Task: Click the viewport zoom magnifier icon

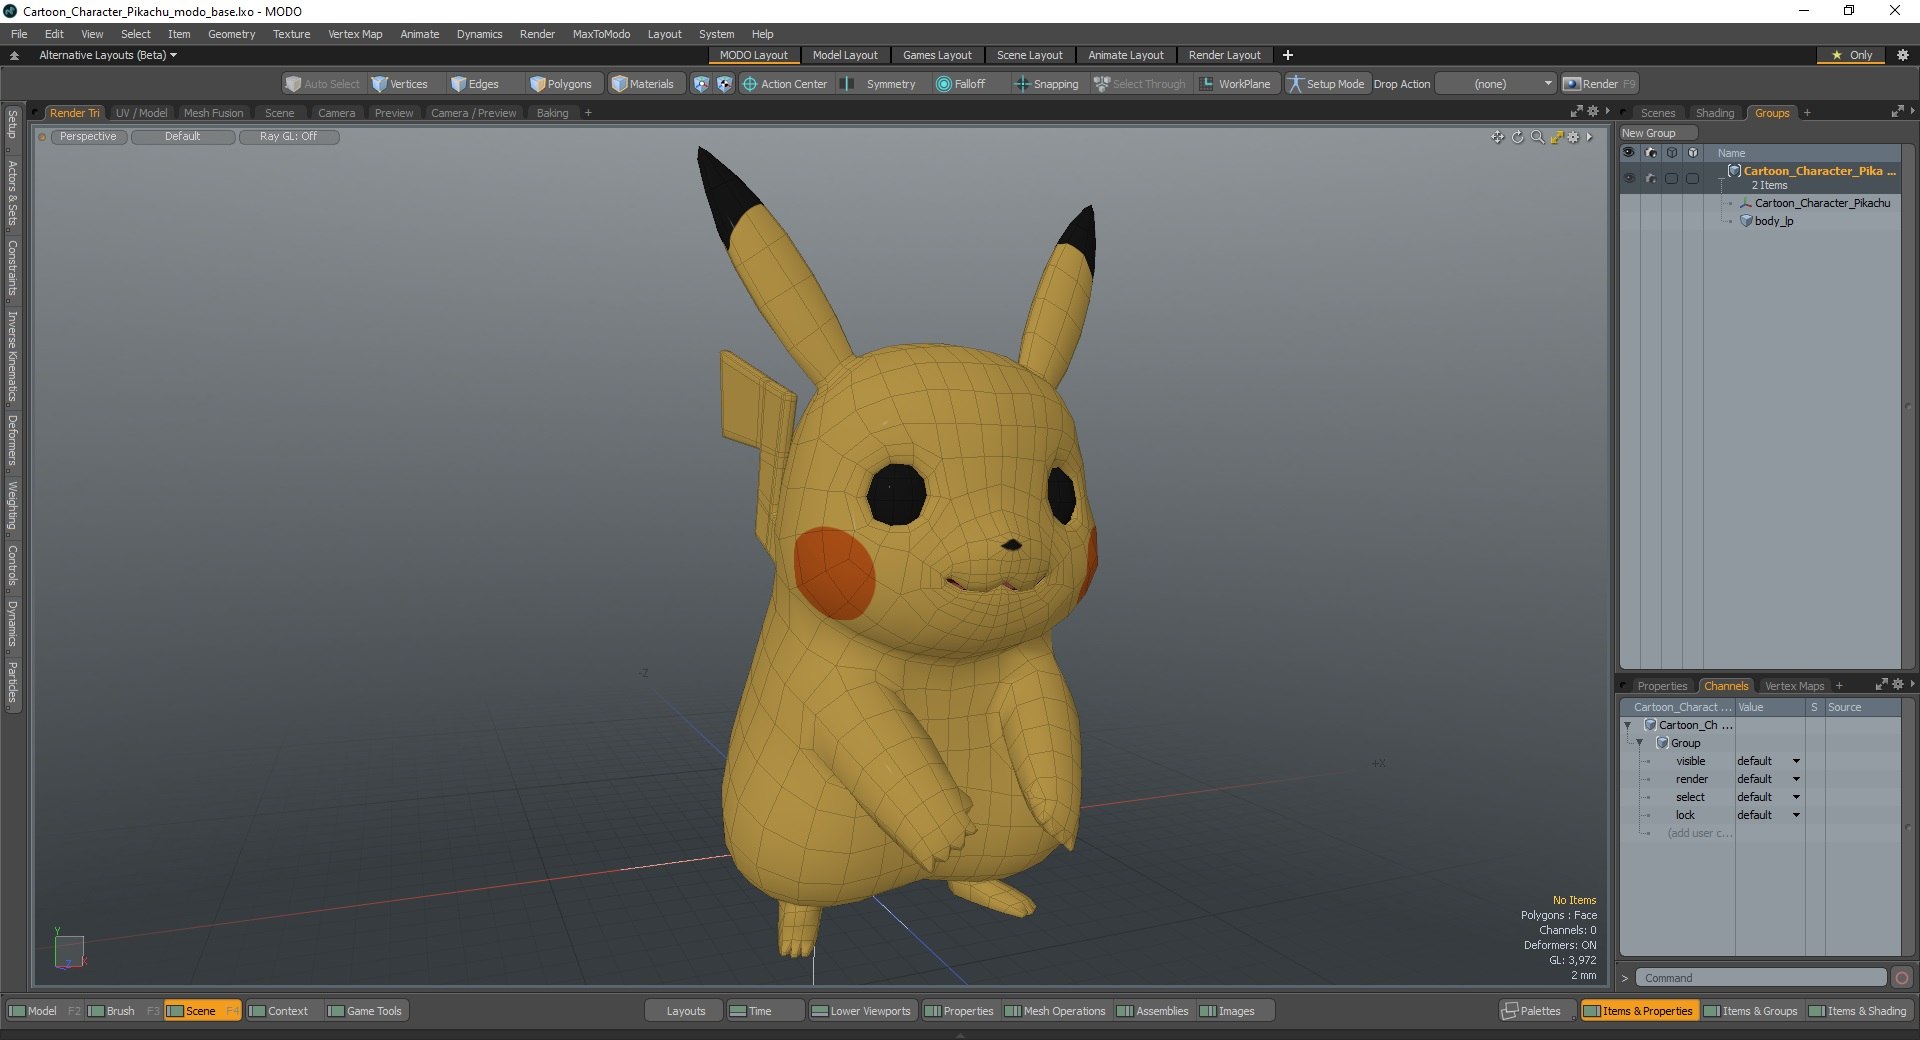Action: click(1537, 137)
